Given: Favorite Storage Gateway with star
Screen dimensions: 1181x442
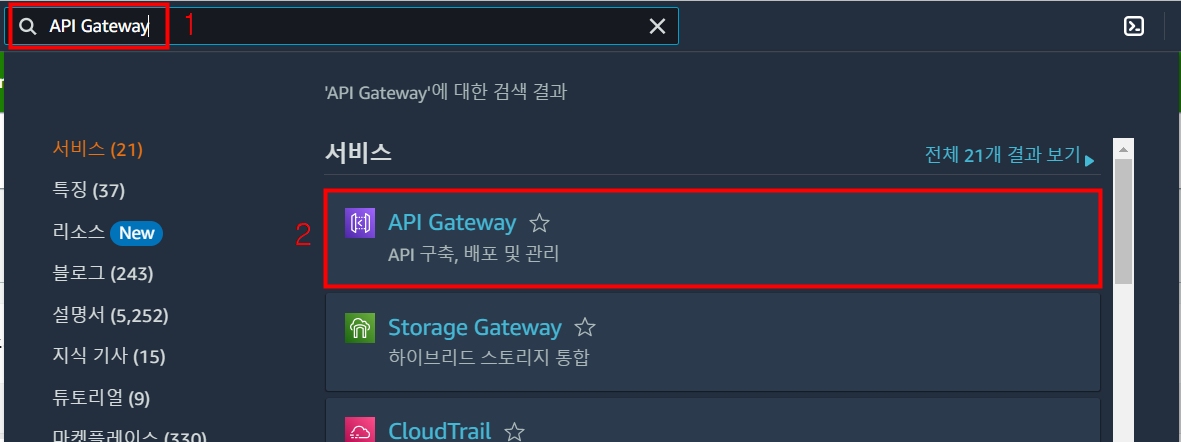Looking at the screenshot, I should pos(585,328).
